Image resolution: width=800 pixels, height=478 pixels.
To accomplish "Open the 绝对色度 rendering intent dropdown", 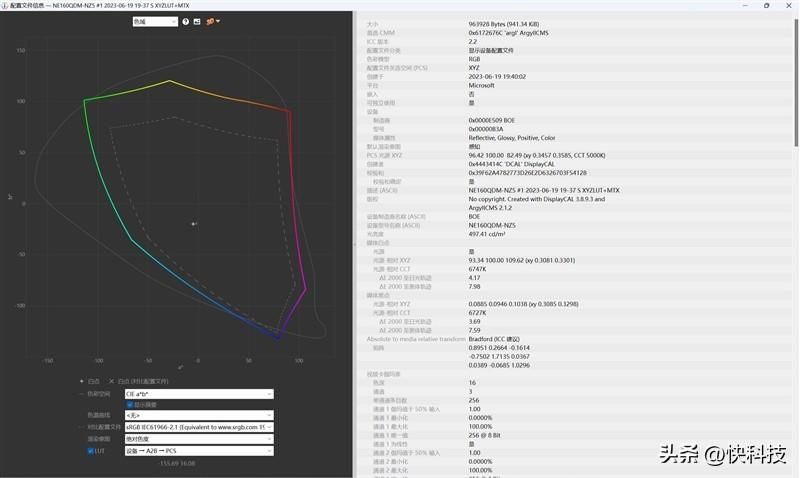I will (x=199, y=439).
